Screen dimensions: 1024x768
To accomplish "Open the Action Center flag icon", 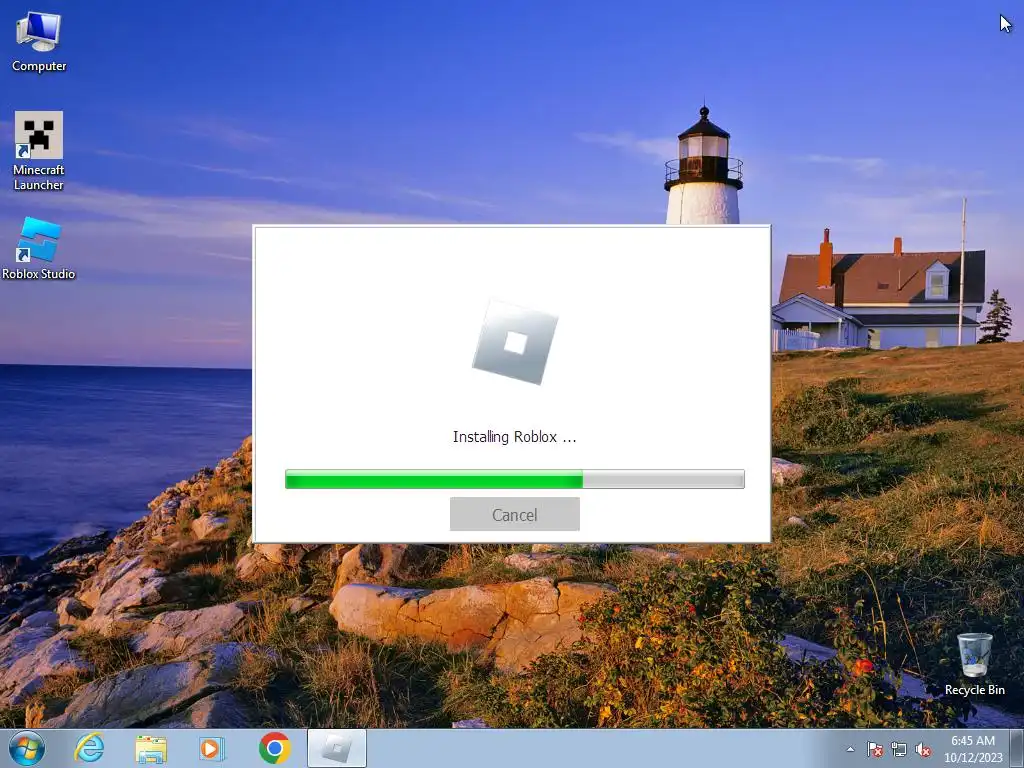I will [x=875, y=749].
